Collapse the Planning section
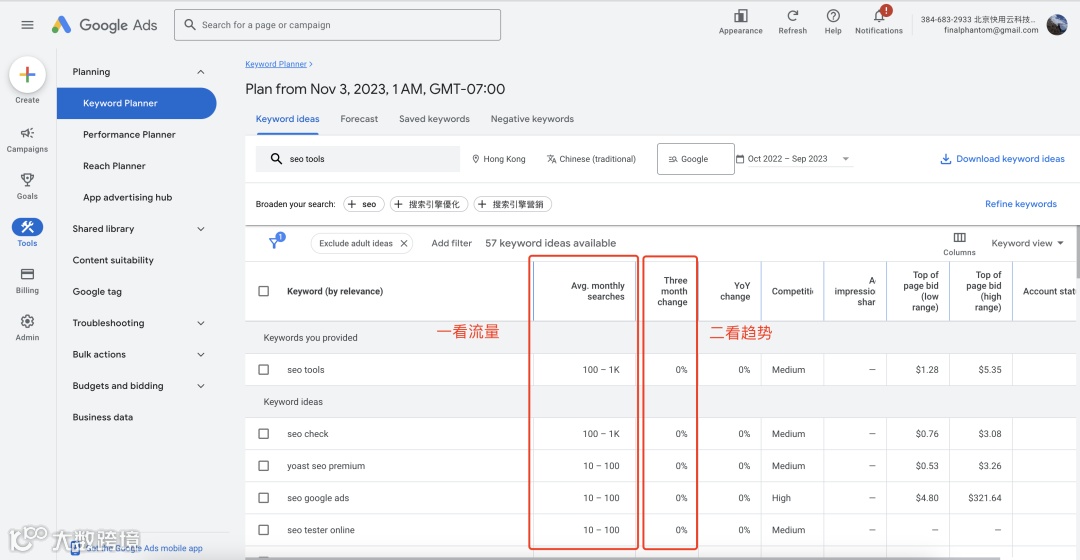 [x=200, y=72]
